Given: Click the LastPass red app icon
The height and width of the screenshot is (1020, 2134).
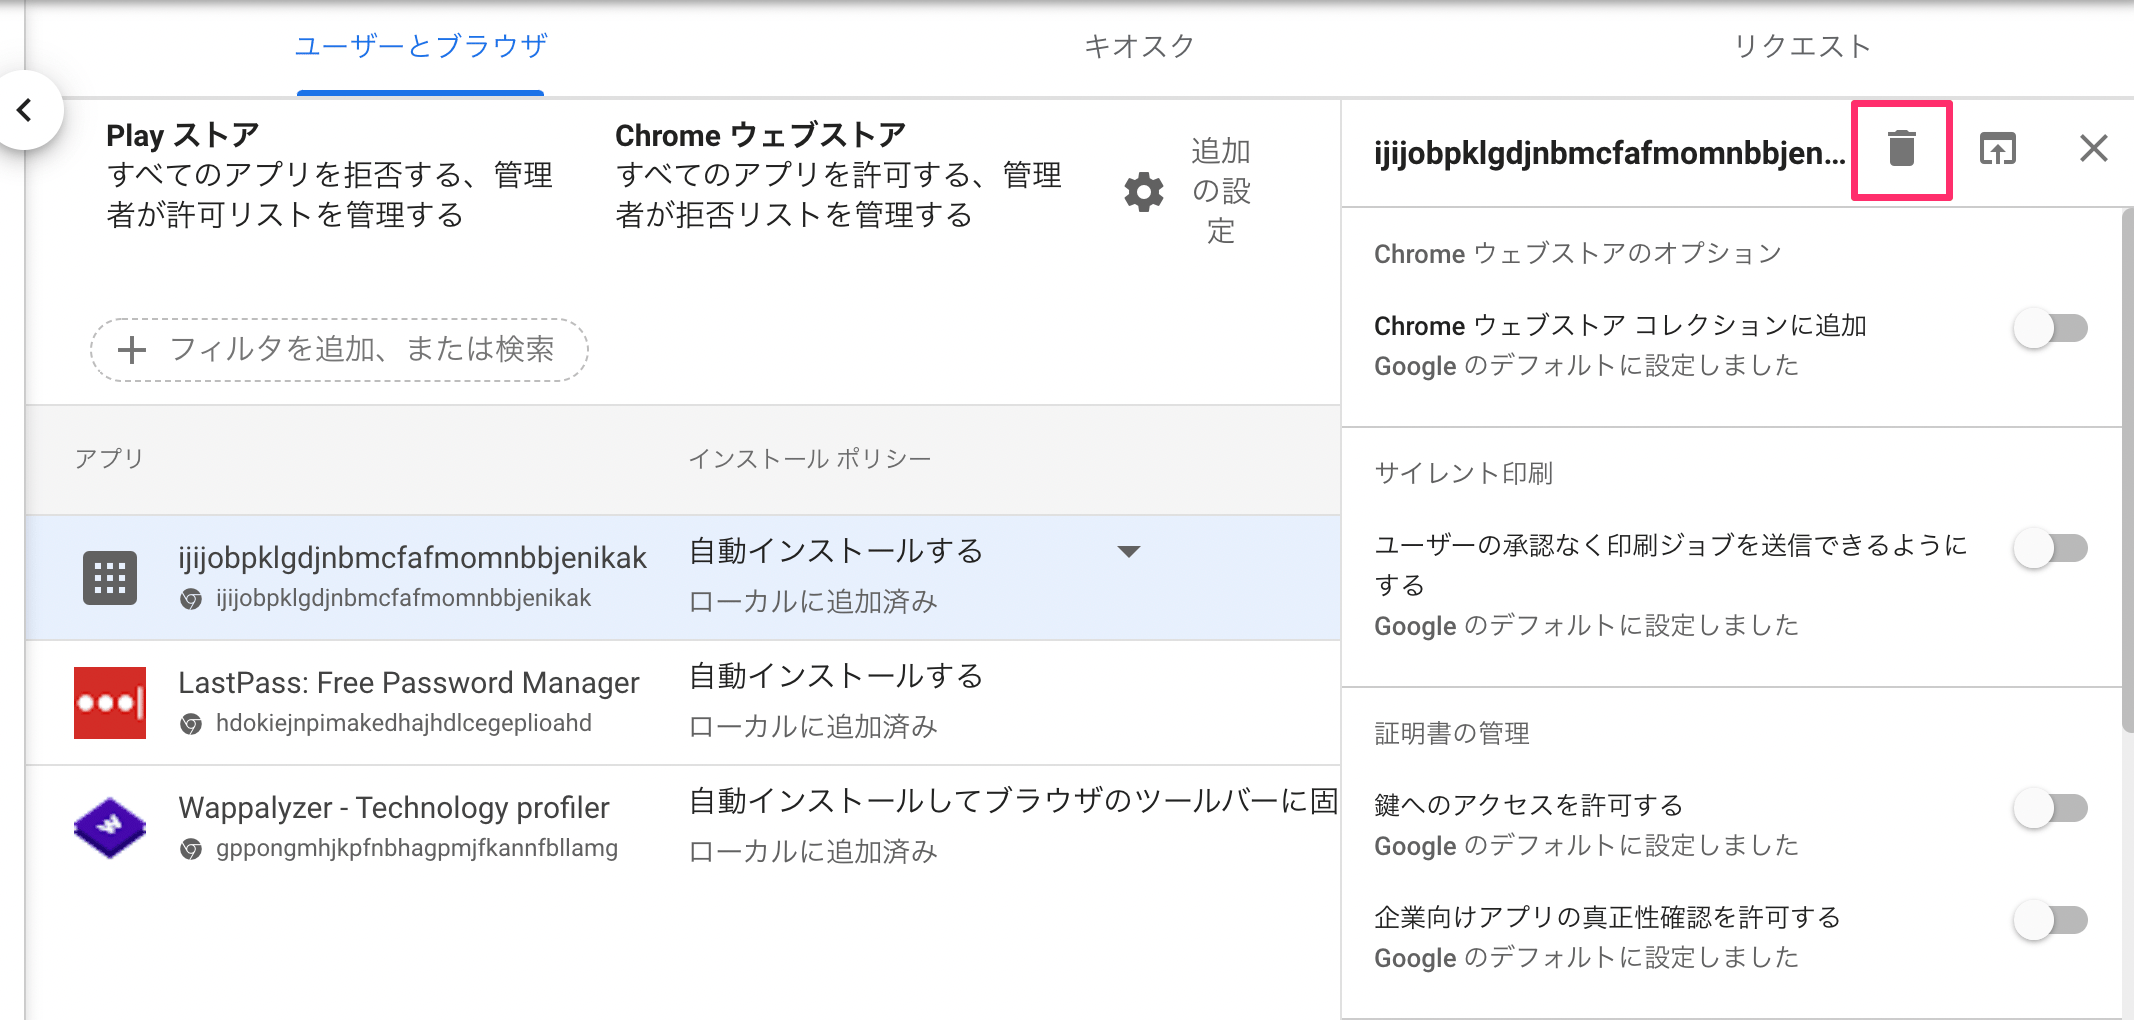Looking at the screenshot, I should click(110, 703).
